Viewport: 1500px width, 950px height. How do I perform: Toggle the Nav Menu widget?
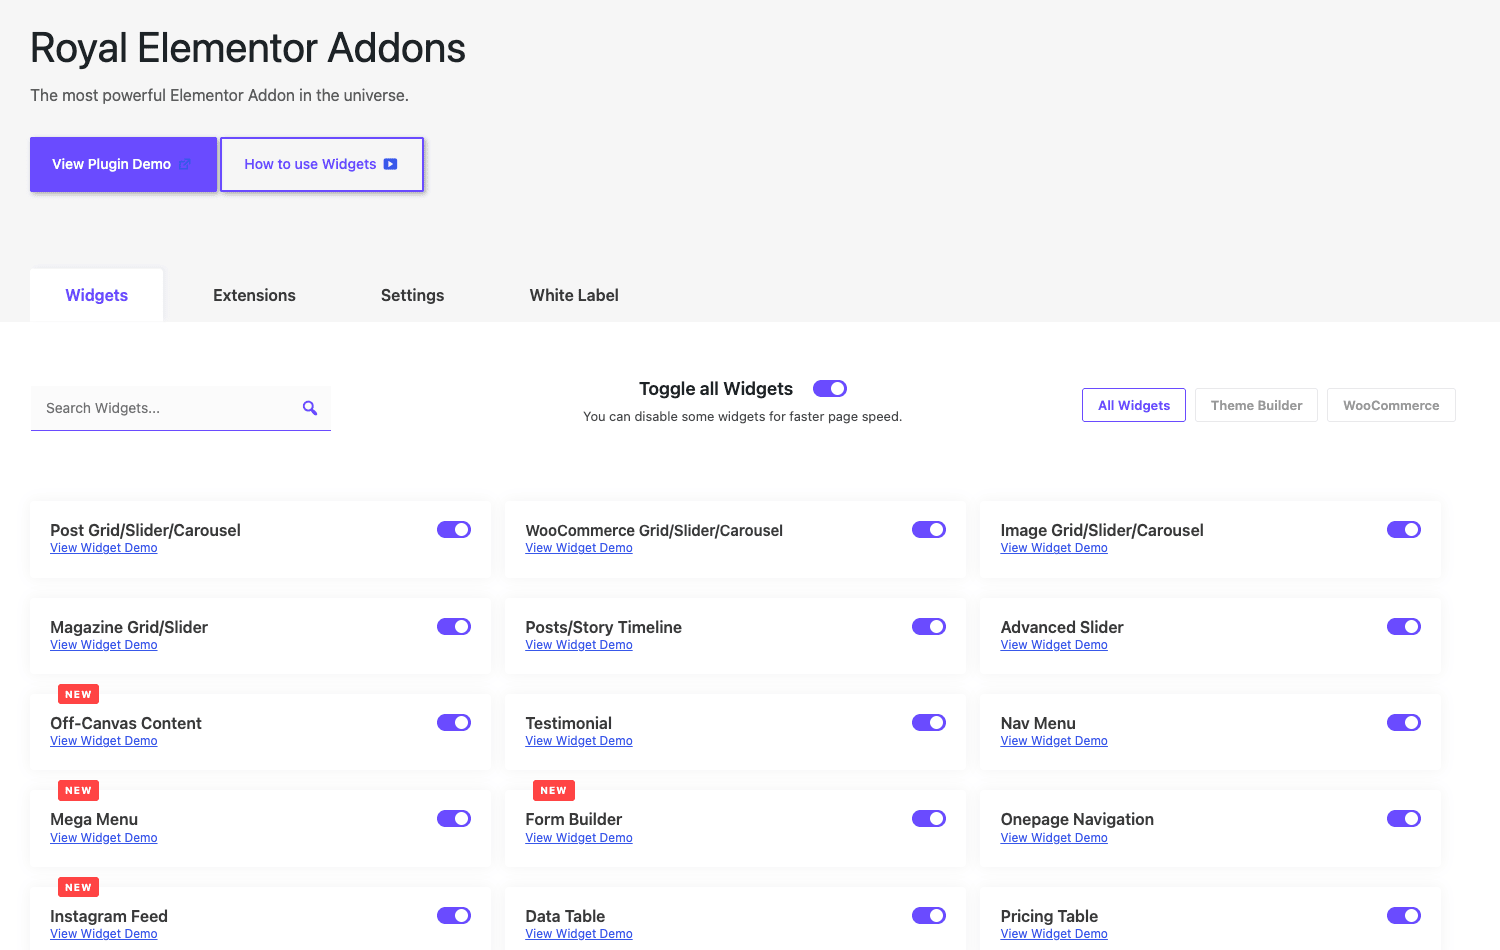point(1404,723)
